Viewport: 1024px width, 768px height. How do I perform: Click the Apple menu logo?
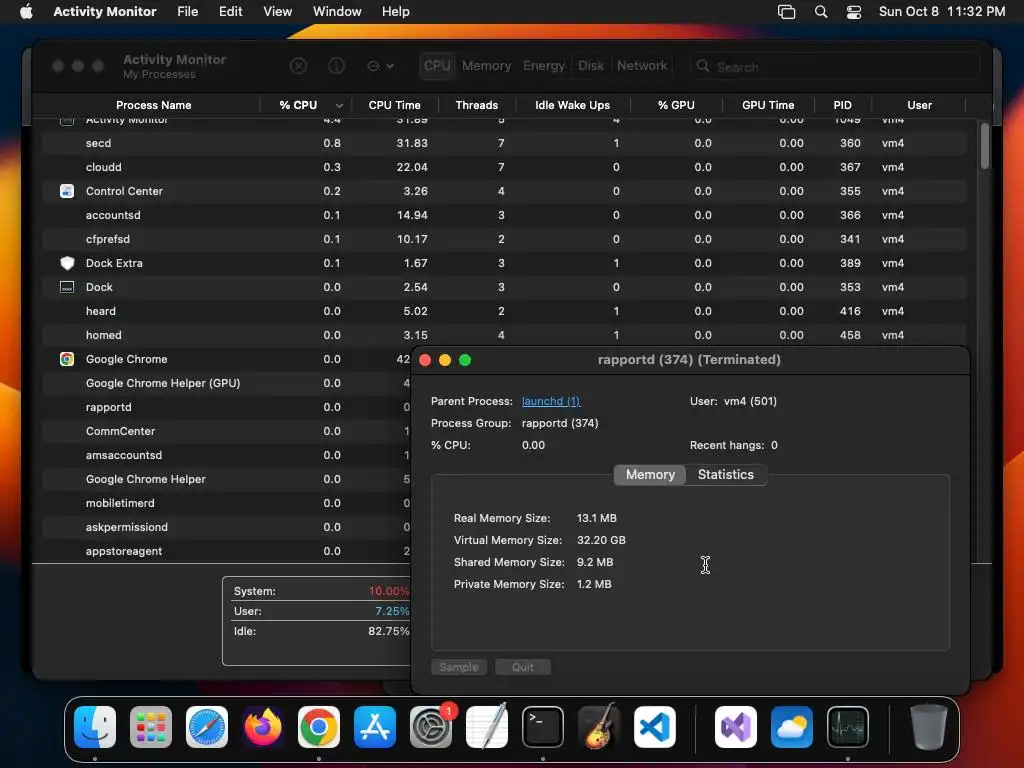[x=26, y=12]
